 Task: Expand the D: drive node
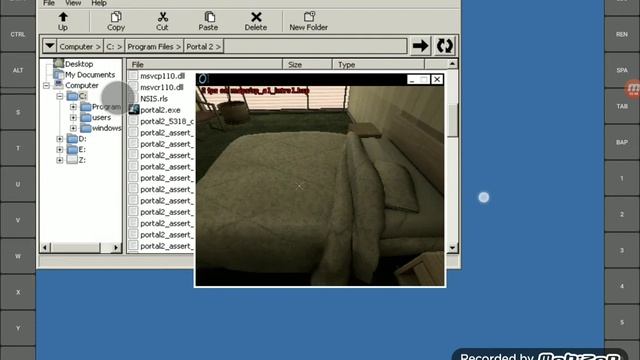click(x=60, y=139)
